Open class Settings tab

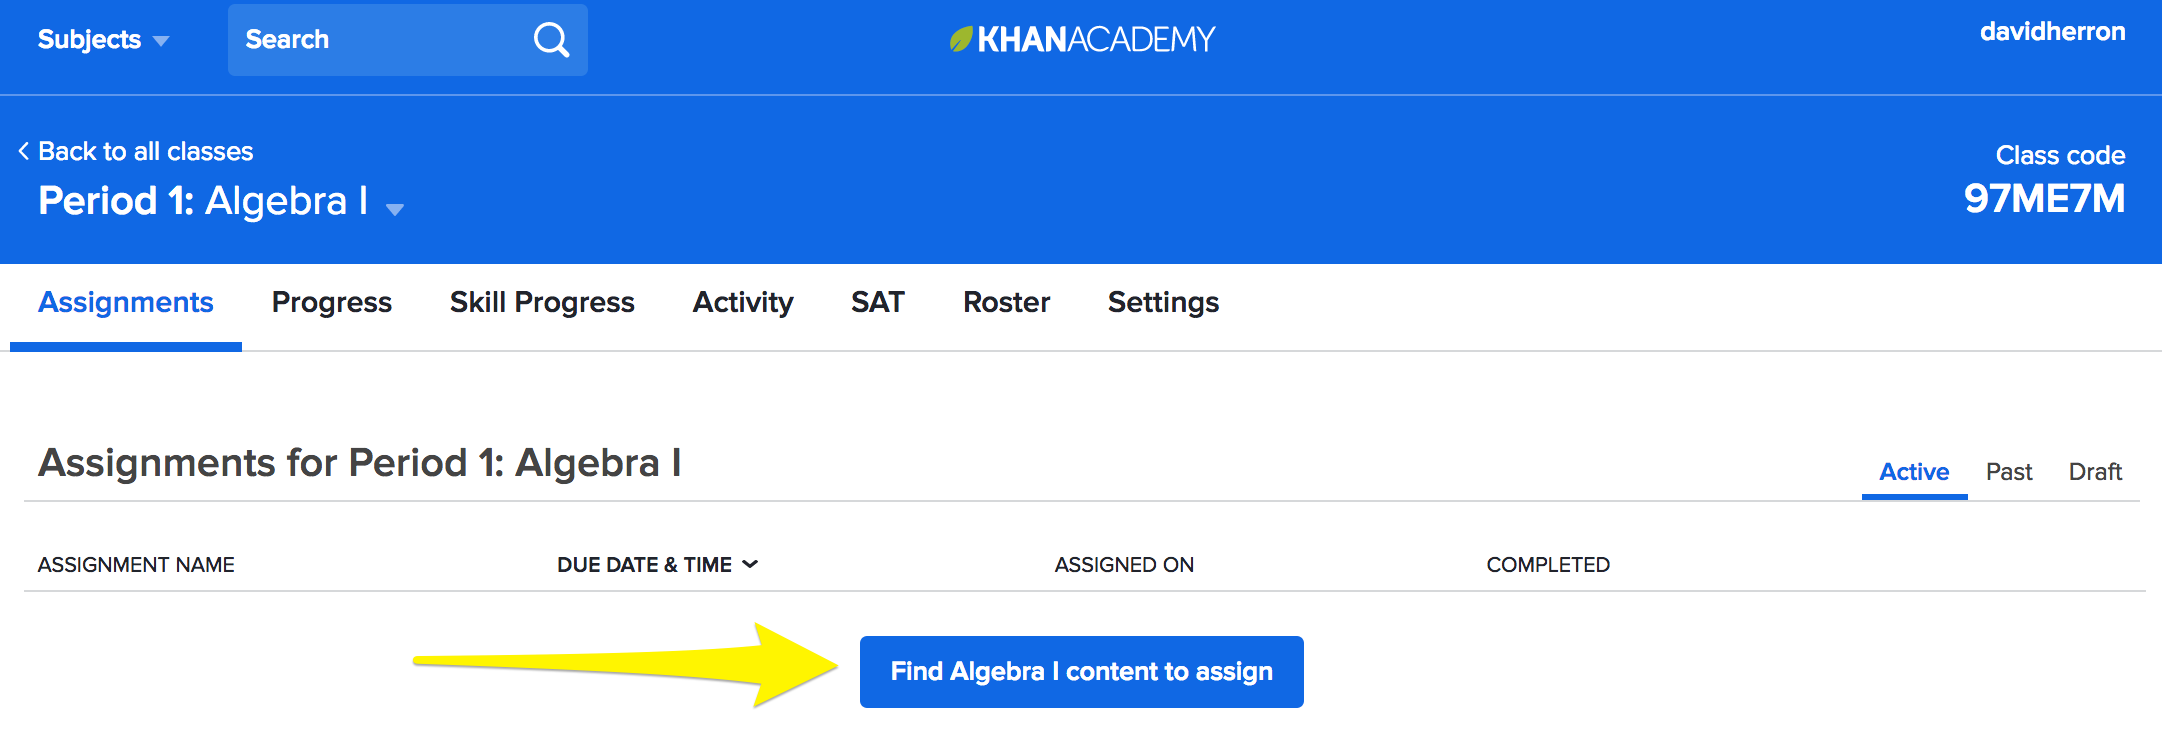(1163, 302)
